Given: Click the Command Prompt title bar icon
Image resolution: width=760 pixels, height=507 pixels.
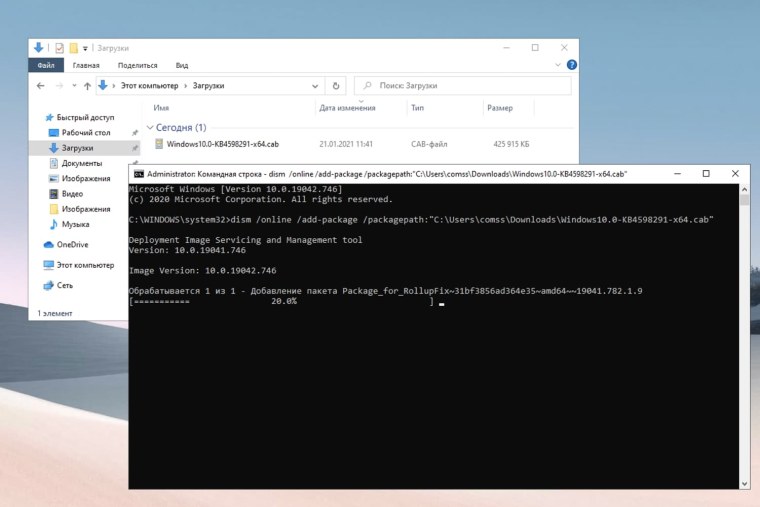Looking at the screenshot, I should [x=139, y=174].
